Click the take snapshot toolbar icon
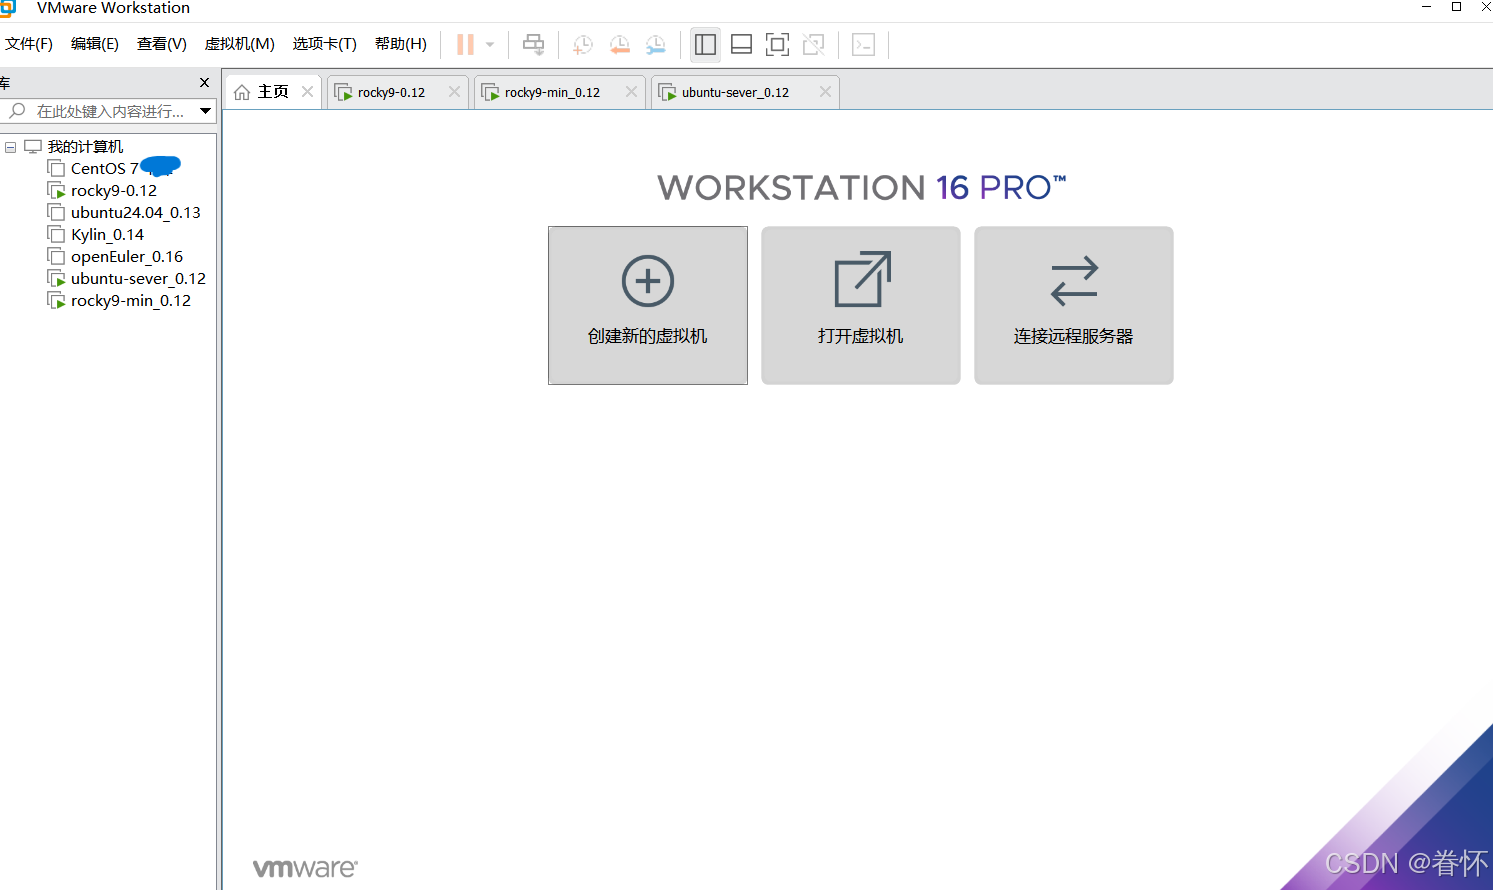 pos(583,44)
